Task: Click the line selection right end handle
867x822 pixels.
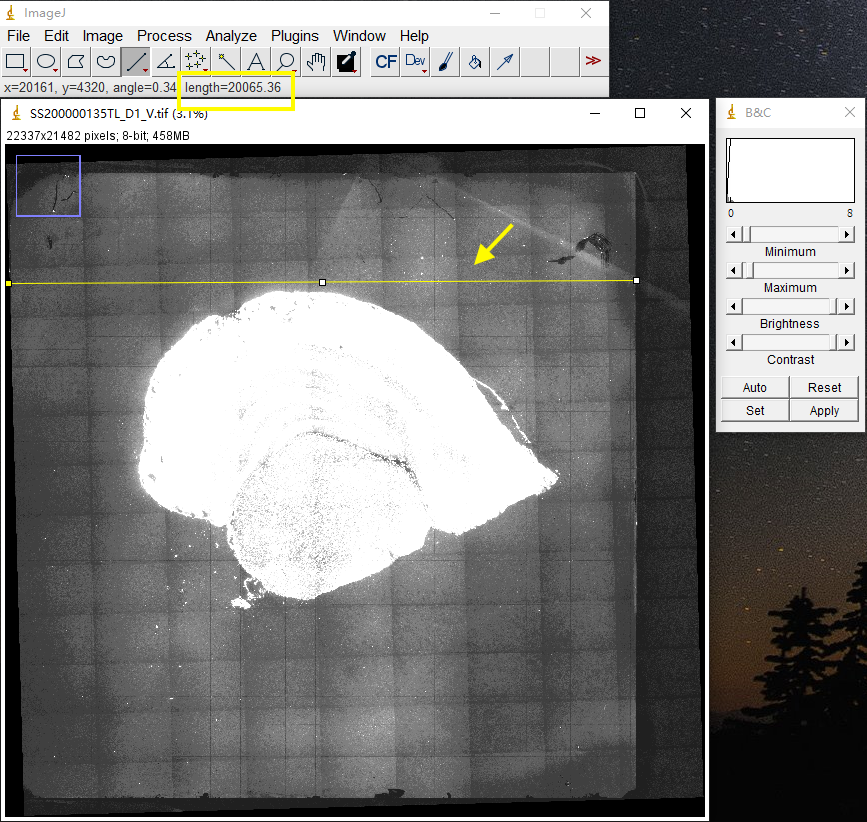Action: [x=636, y=281]
